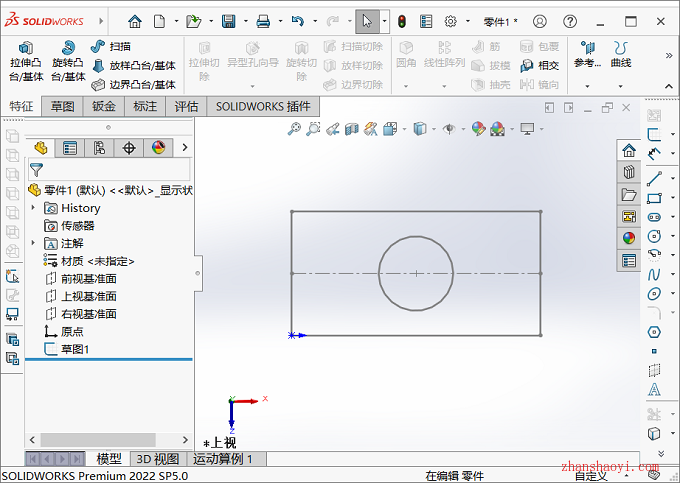
Task: Select the 右视基准面 tree item
Action: pos(81,314)
